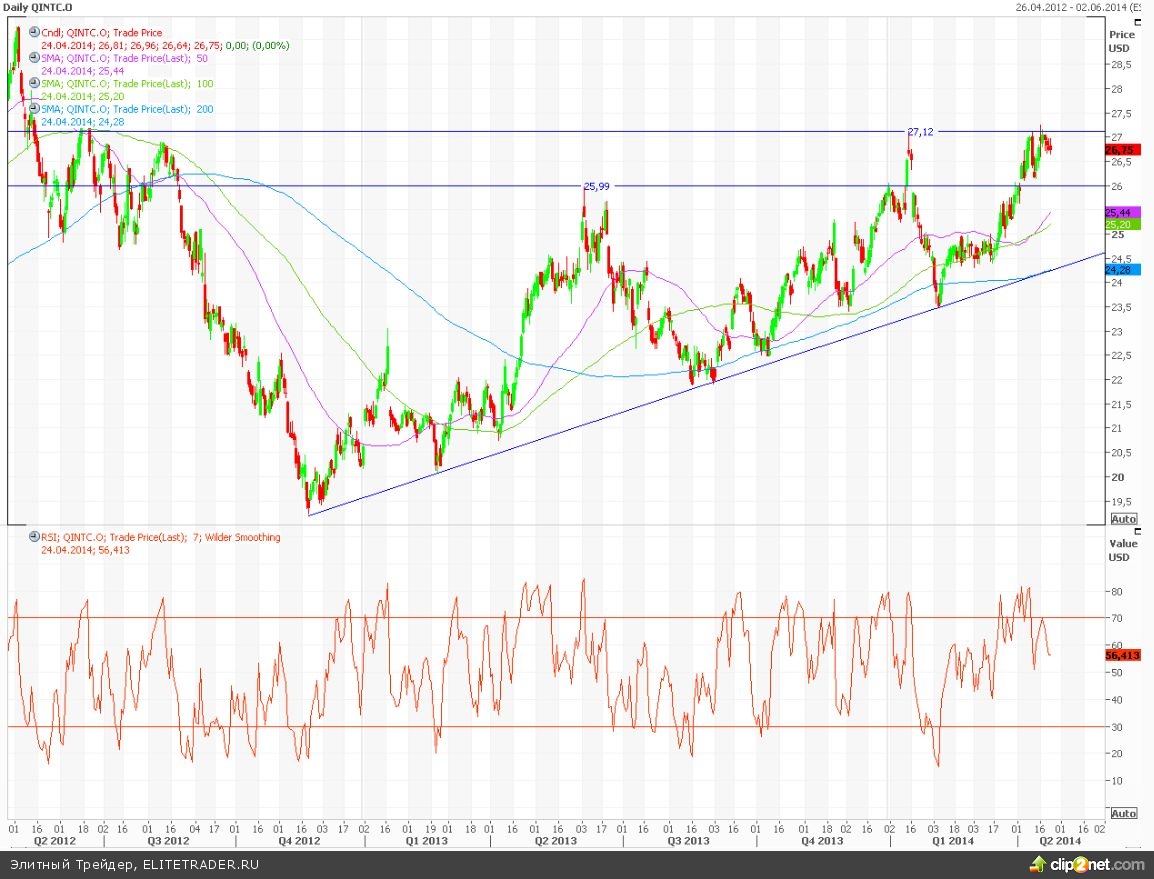Select the Cndl QINTC.O Trade Price legend
Screen dimensions: 1154x879
[101, 33]
